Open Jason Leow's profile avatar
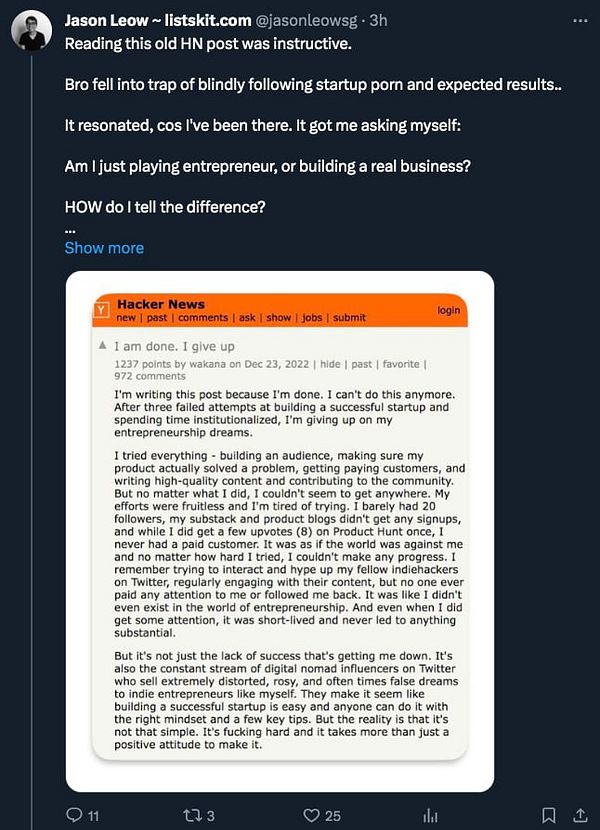Image resolution: width=600 pixels, height=830 pixels. (32, 31)
